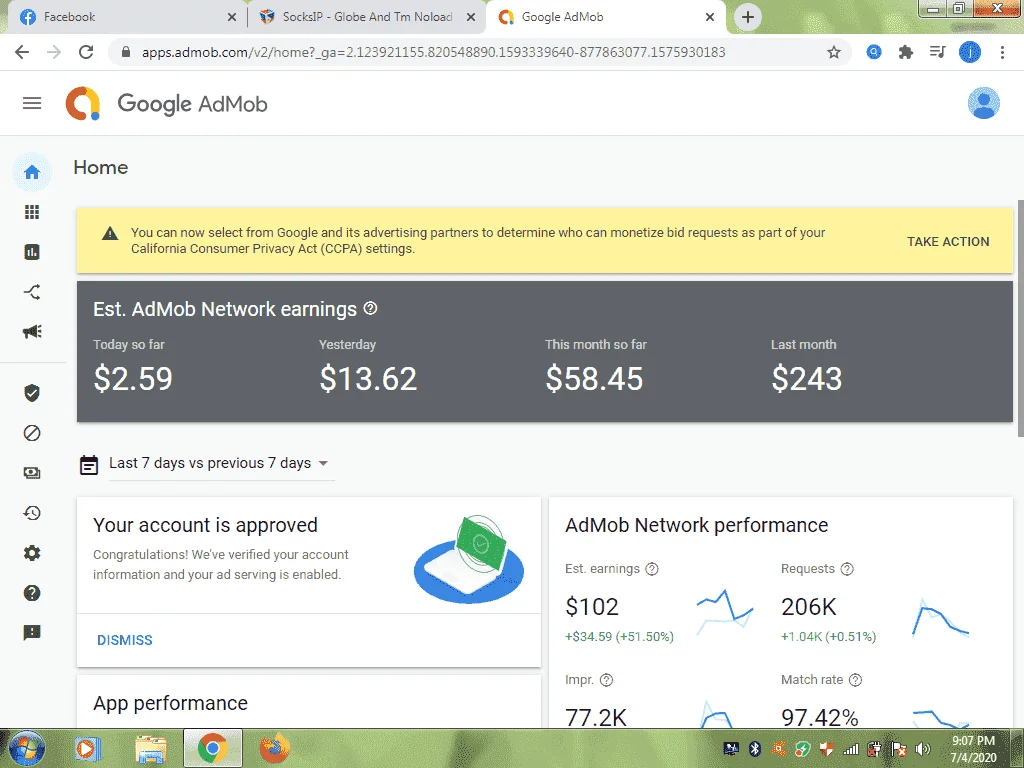This screenshot has height=768, width=1024.
Task: Click TAKE ACTION in the CCPA banner
Action: pyautogui.click(x=948, y=242)
